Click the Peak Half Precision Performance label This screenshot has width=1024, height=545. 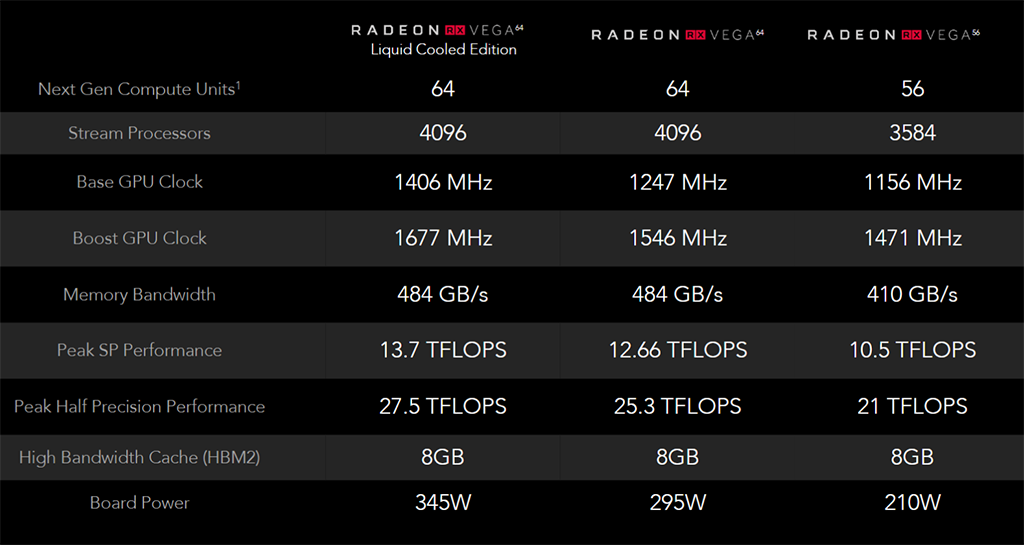pos(139,407)
